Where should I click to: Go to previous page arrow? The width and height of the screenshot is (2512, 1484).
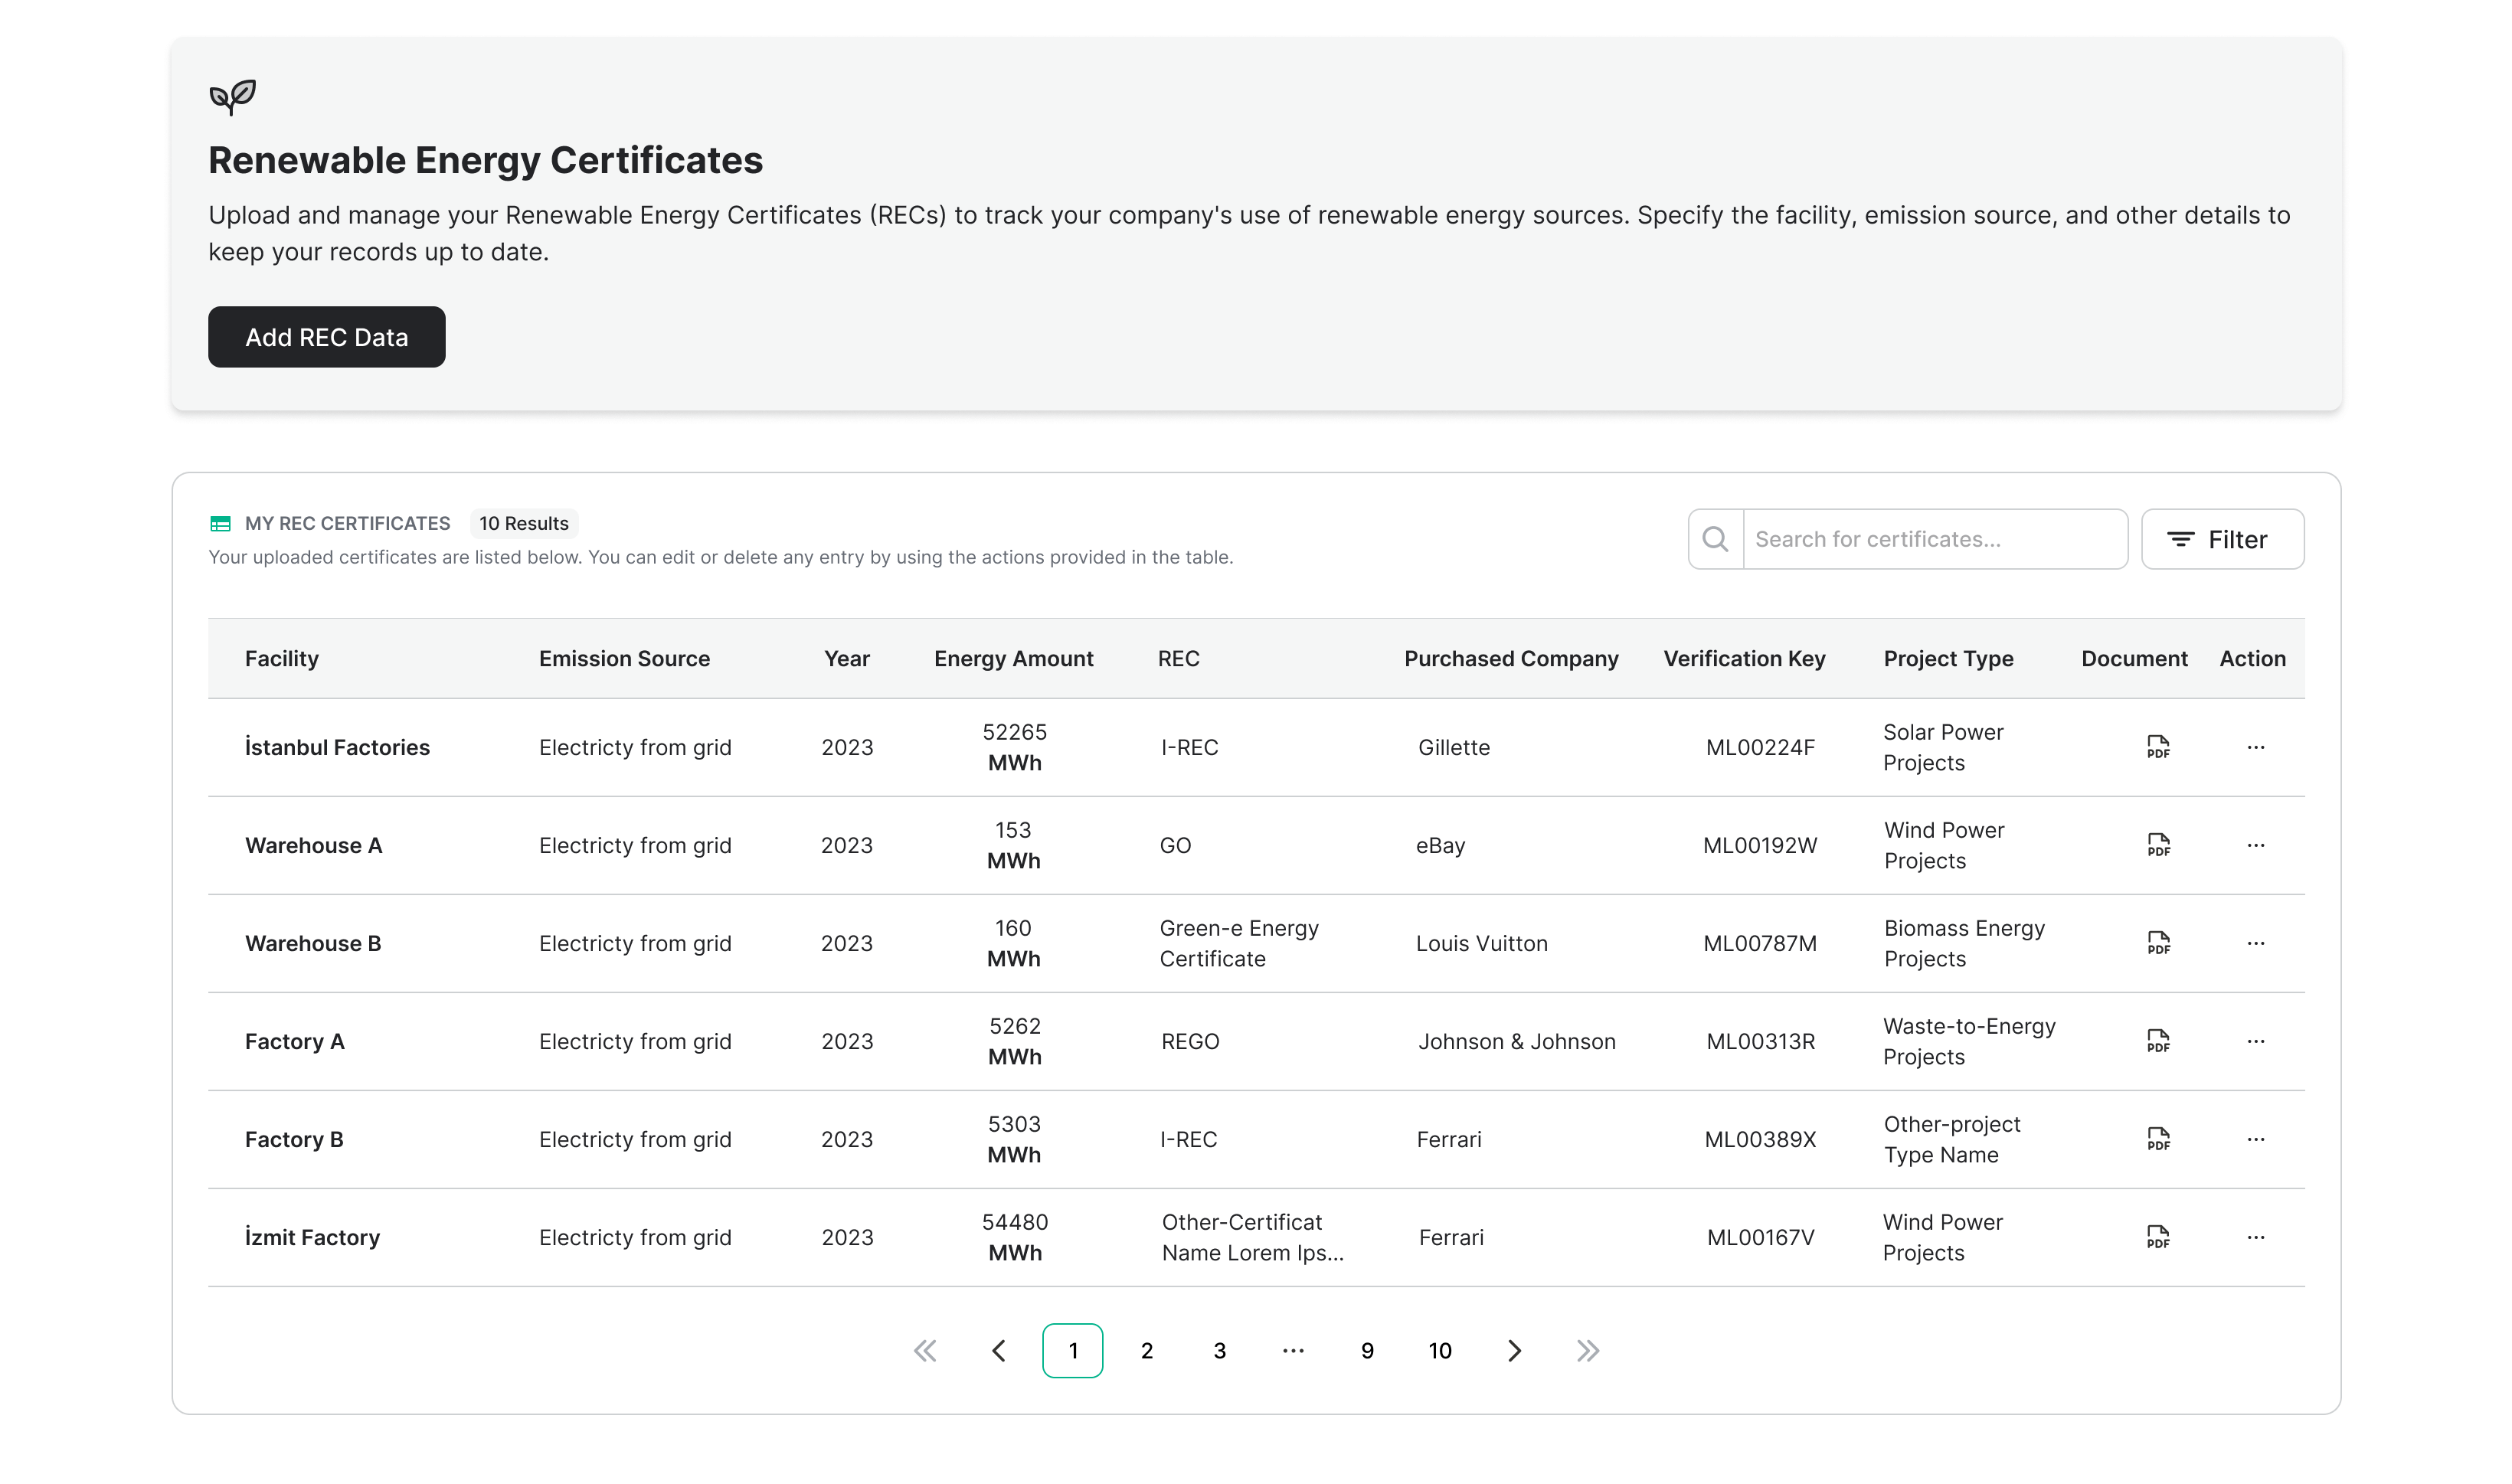coord(998,1351)
